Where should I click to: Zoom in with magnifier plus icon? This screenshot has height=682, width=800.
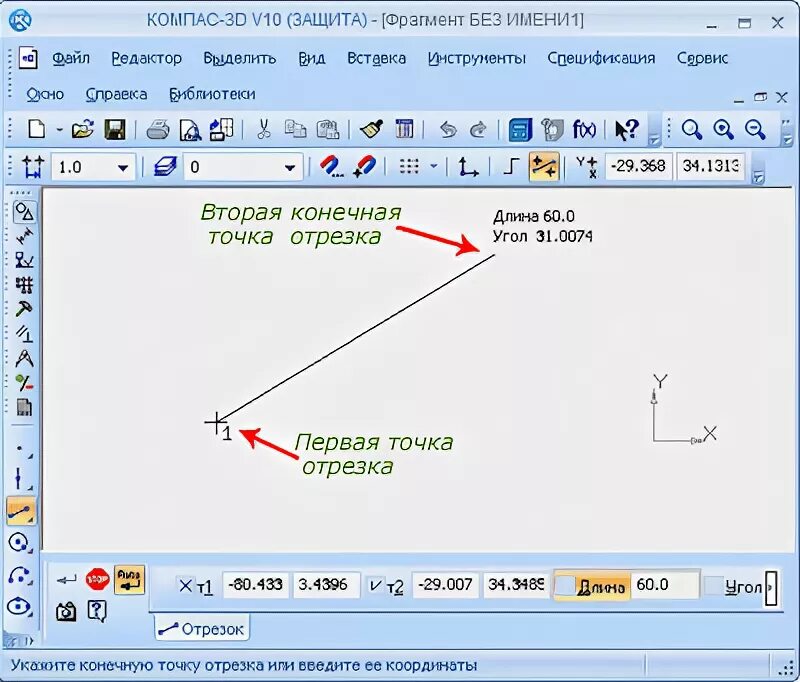[723, 130]
